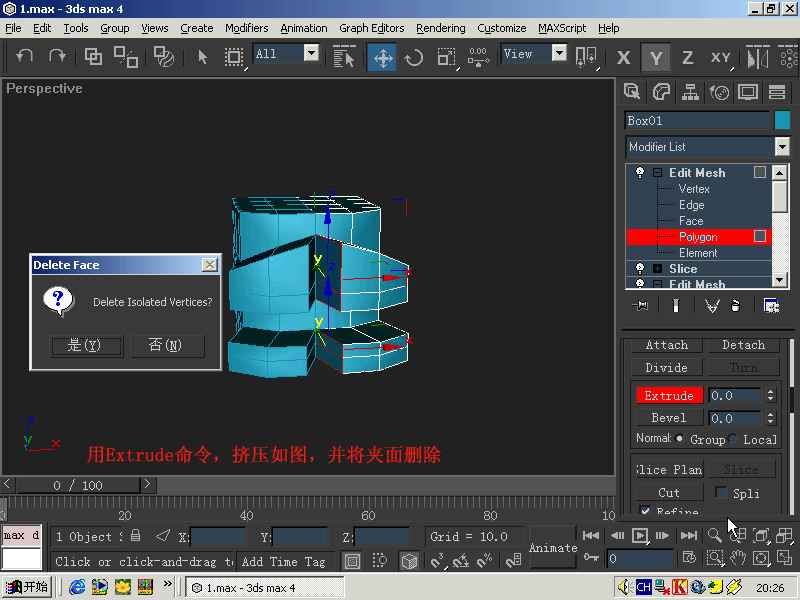Click Remove Modifier trash icon
Viewport: 800px width, 600px height.
point(735,305)
